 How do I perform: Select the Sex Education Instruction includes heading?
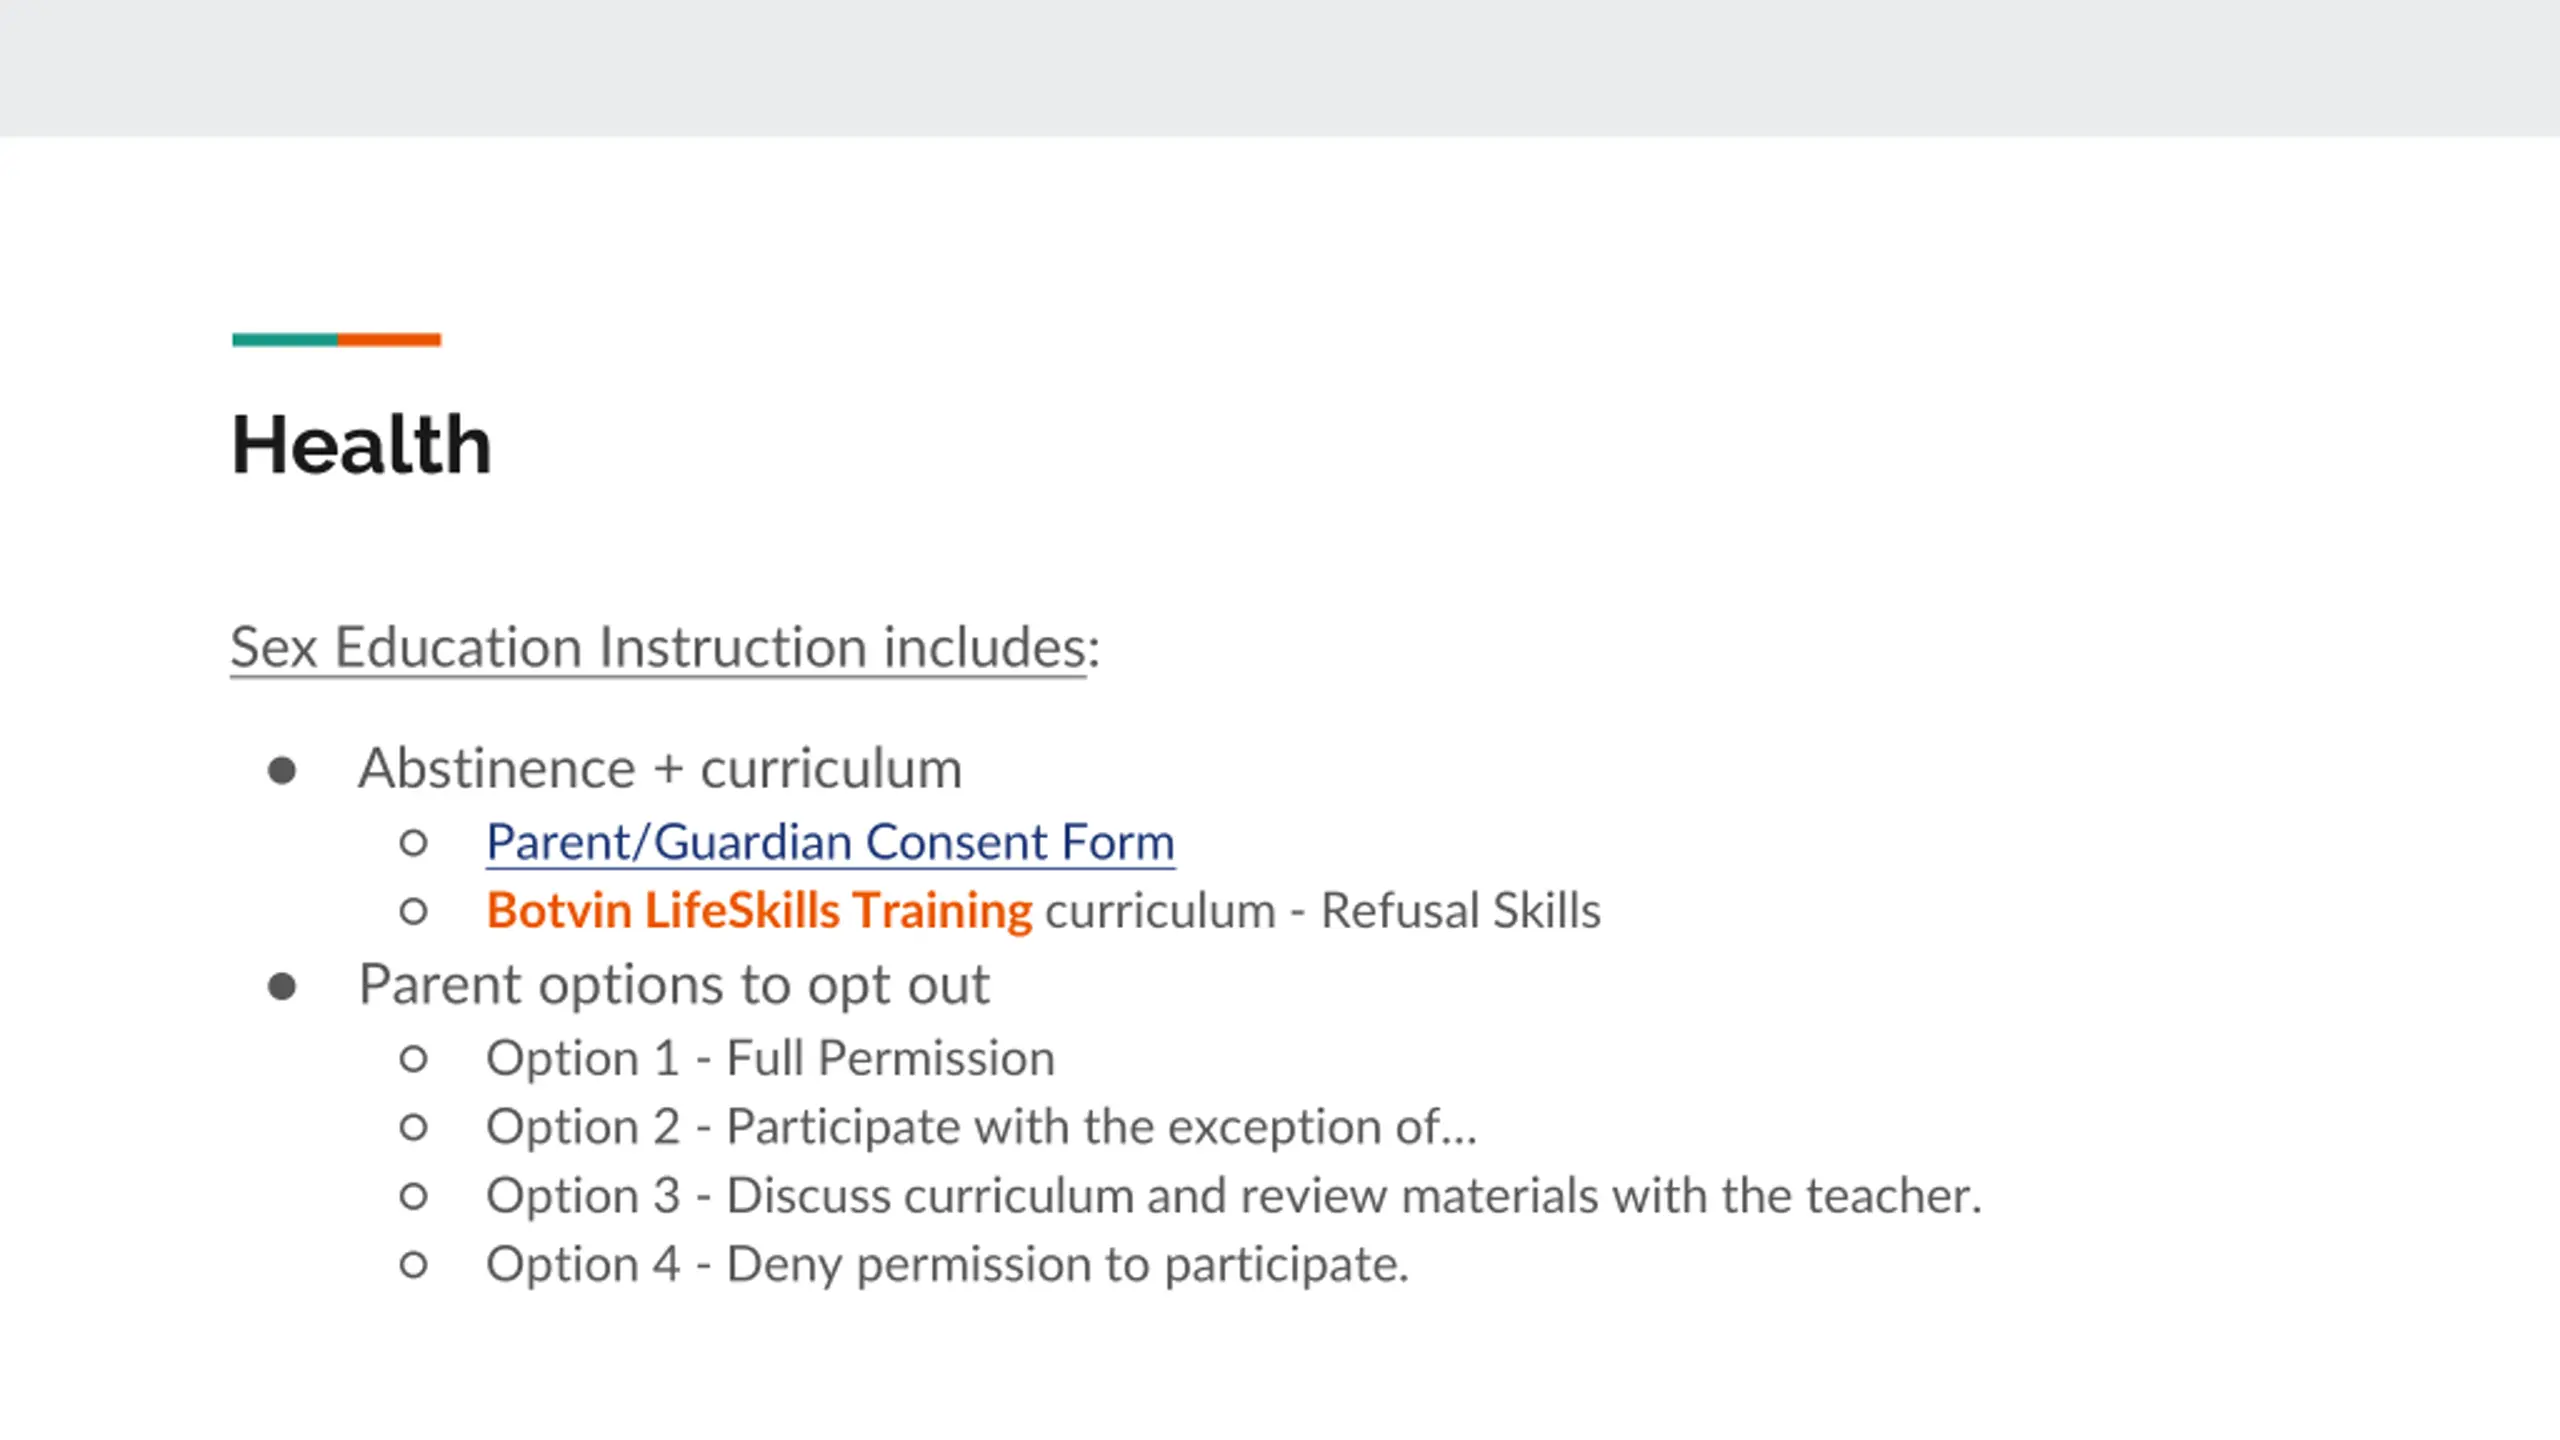665,647
